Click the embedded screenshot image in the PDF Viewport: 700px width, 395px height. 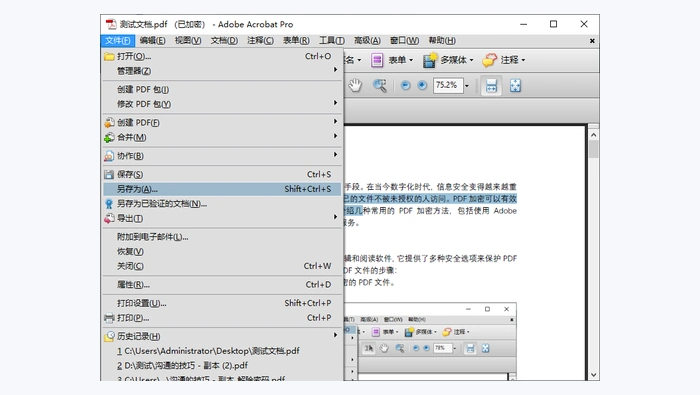(430, 341)
